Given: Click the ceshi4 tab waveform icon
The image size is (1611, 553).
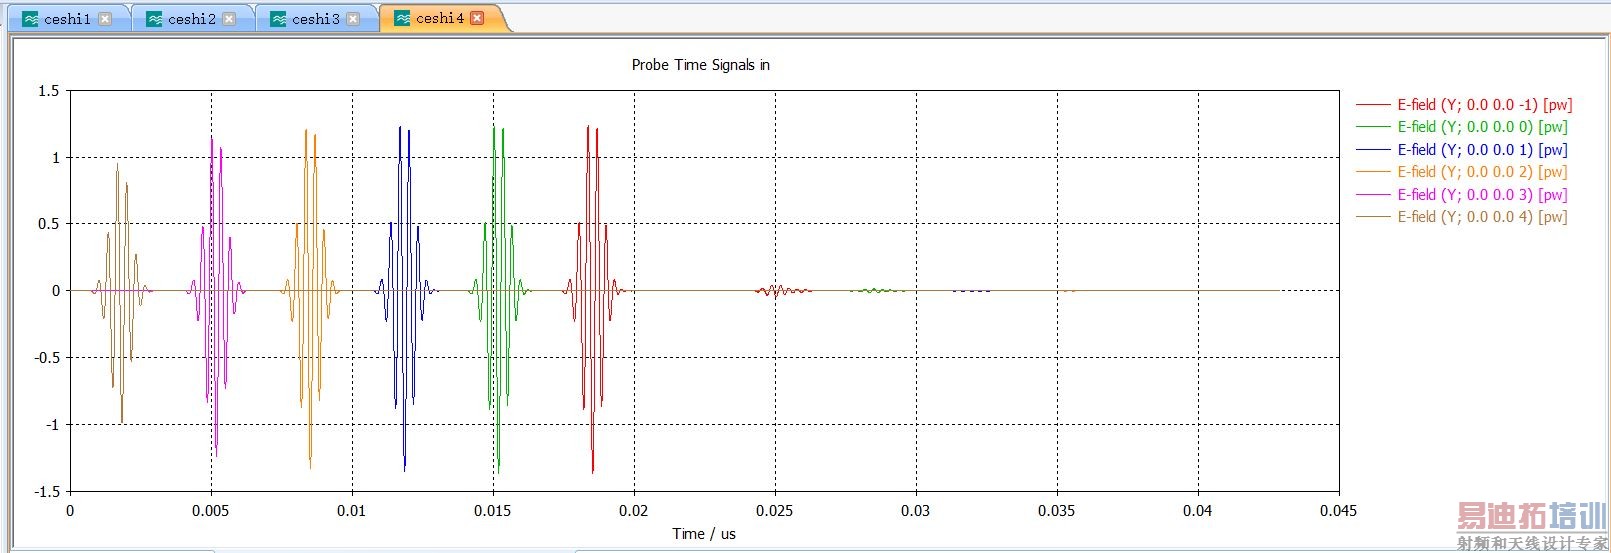Looking at the screenshot, I should click(402, 18).
